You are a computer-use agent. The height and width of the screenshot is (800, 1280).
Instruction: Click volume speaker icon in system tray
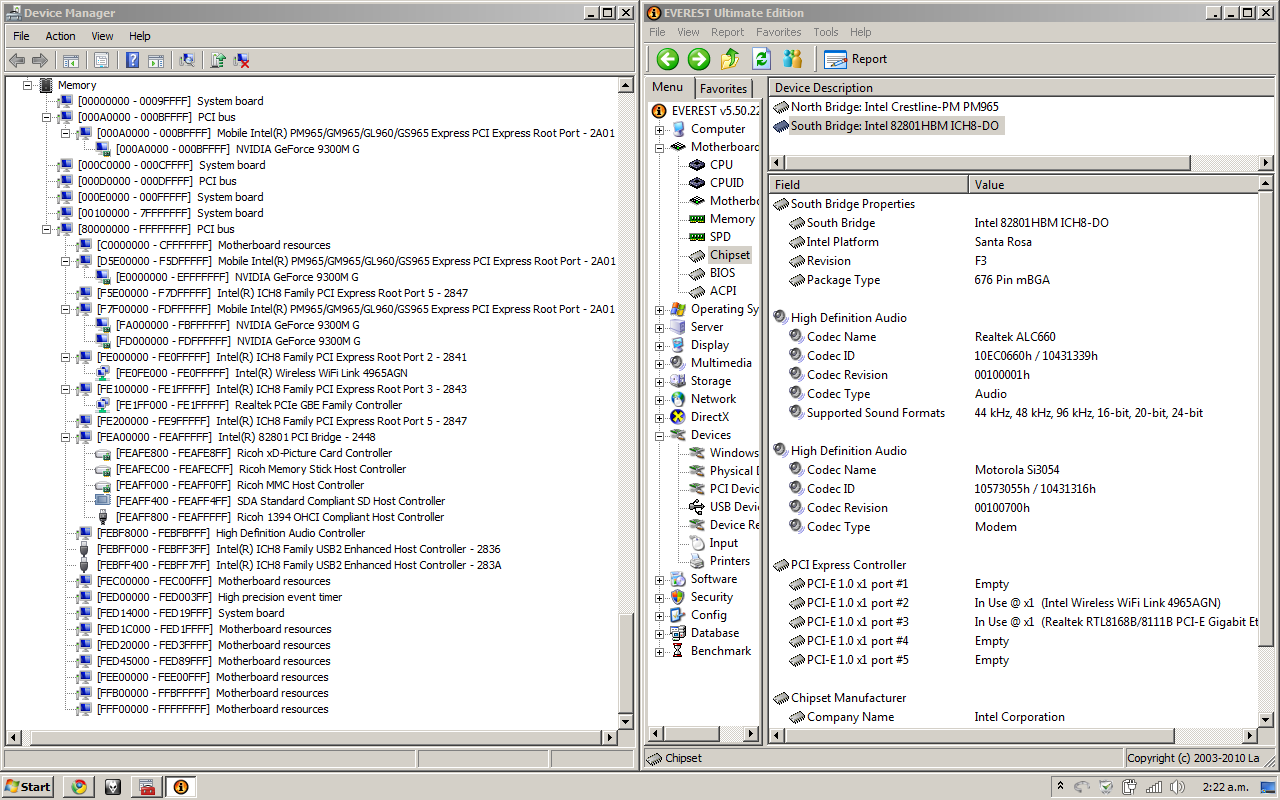1177,786
